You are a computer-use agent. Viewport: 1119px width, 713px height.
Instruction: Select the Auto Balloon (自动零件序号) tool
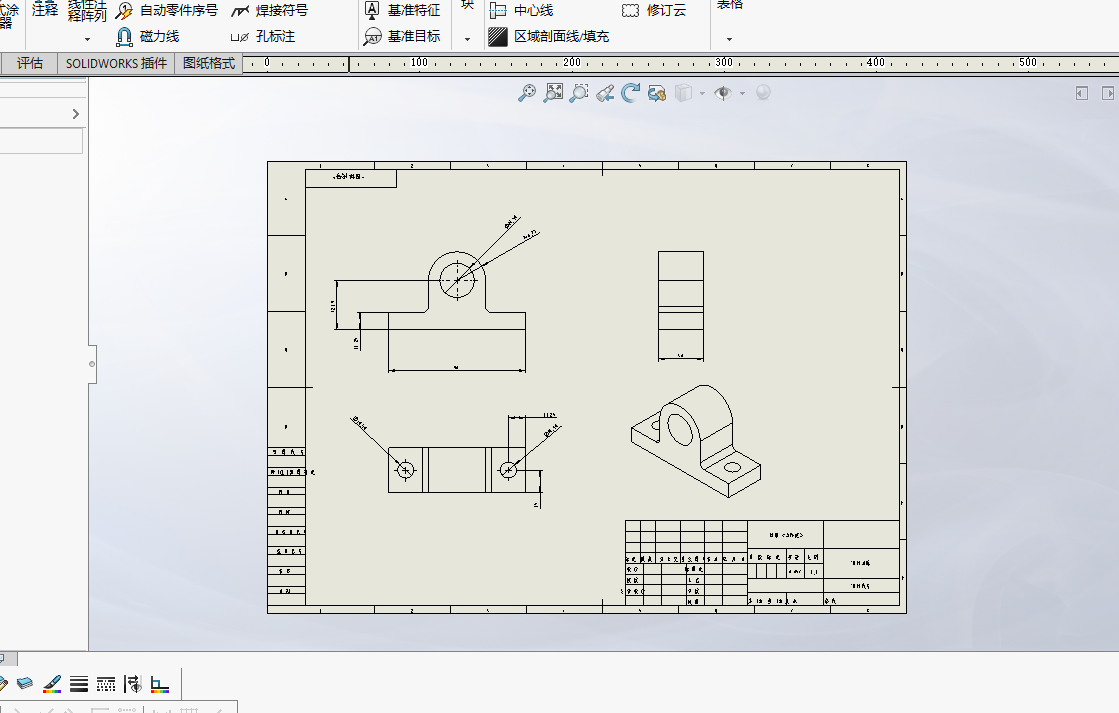tap(166, 11)
